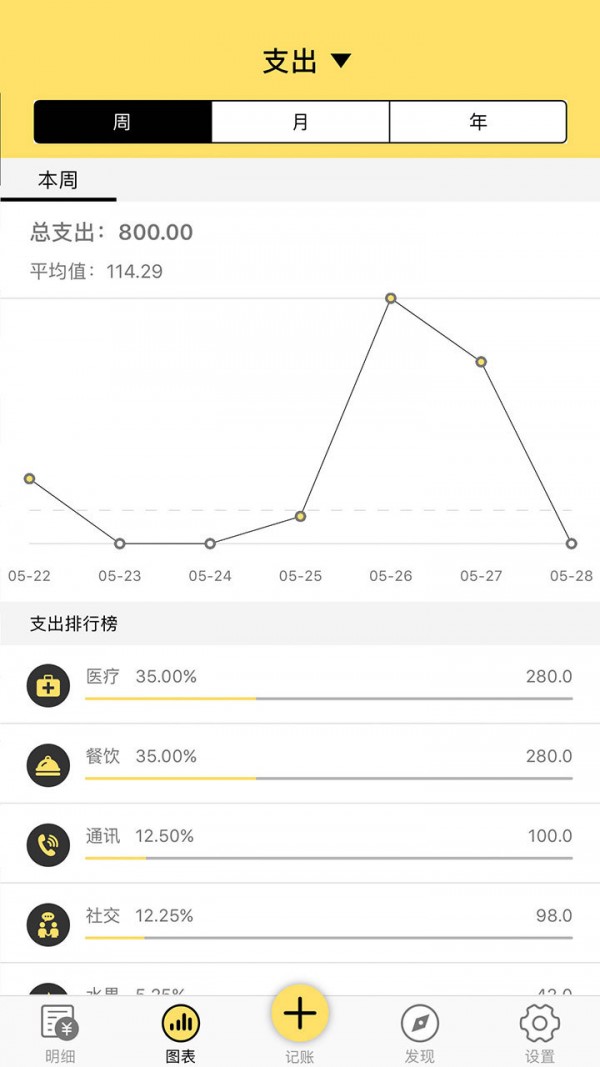This screenshot has width=600, height=1067.
Task: Expand the 支出 dropdown arrow
Action: (341, 61)
